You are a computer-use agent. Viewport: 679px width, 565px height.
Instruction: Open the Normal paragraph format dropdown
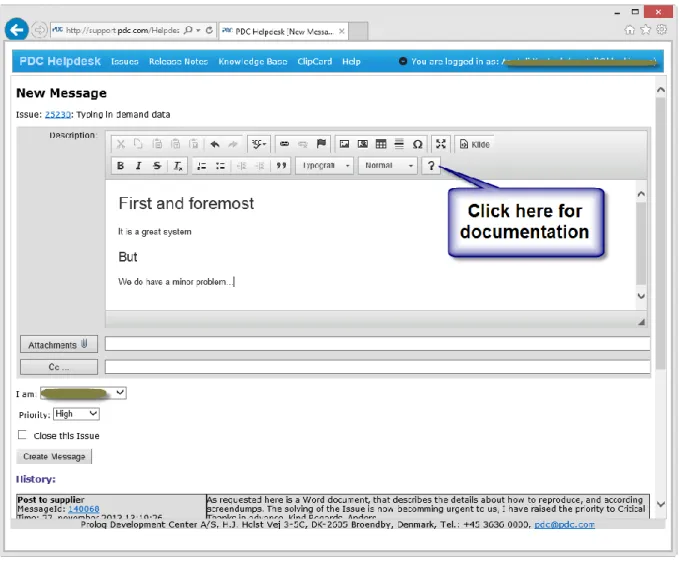(x=388, y=165)
